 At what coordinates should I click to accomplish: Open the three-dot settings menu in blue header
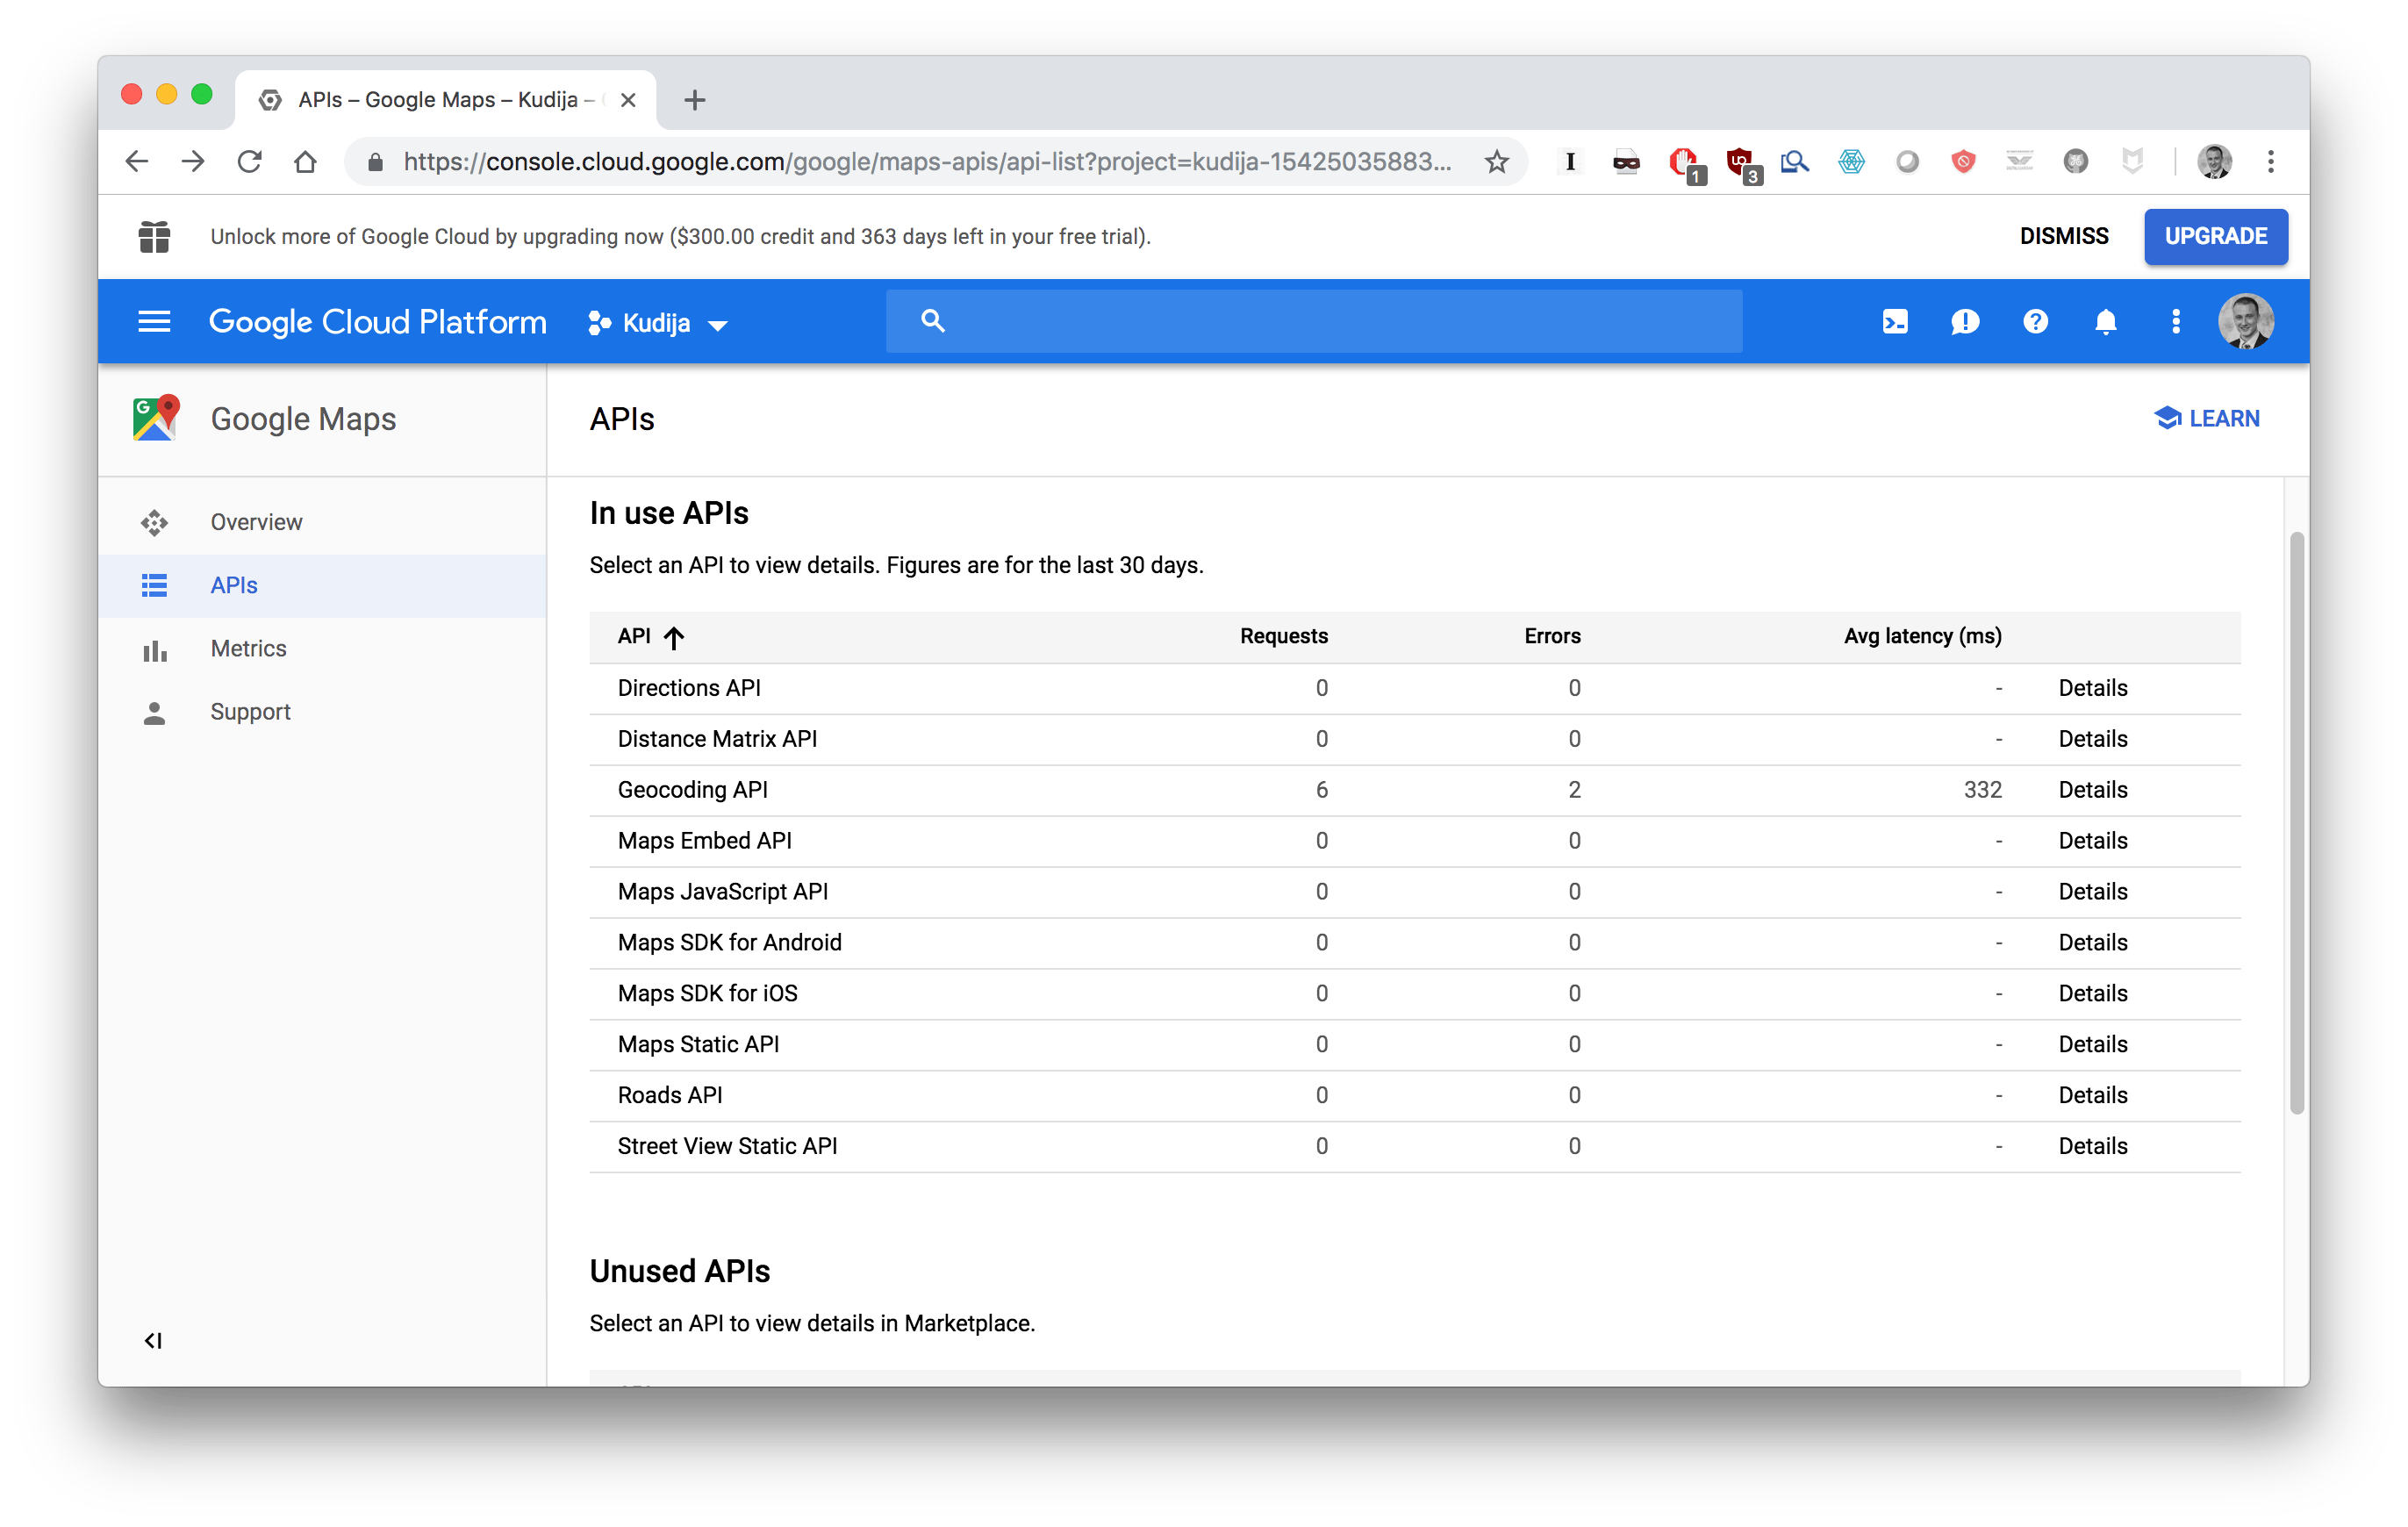[2176, 322]
